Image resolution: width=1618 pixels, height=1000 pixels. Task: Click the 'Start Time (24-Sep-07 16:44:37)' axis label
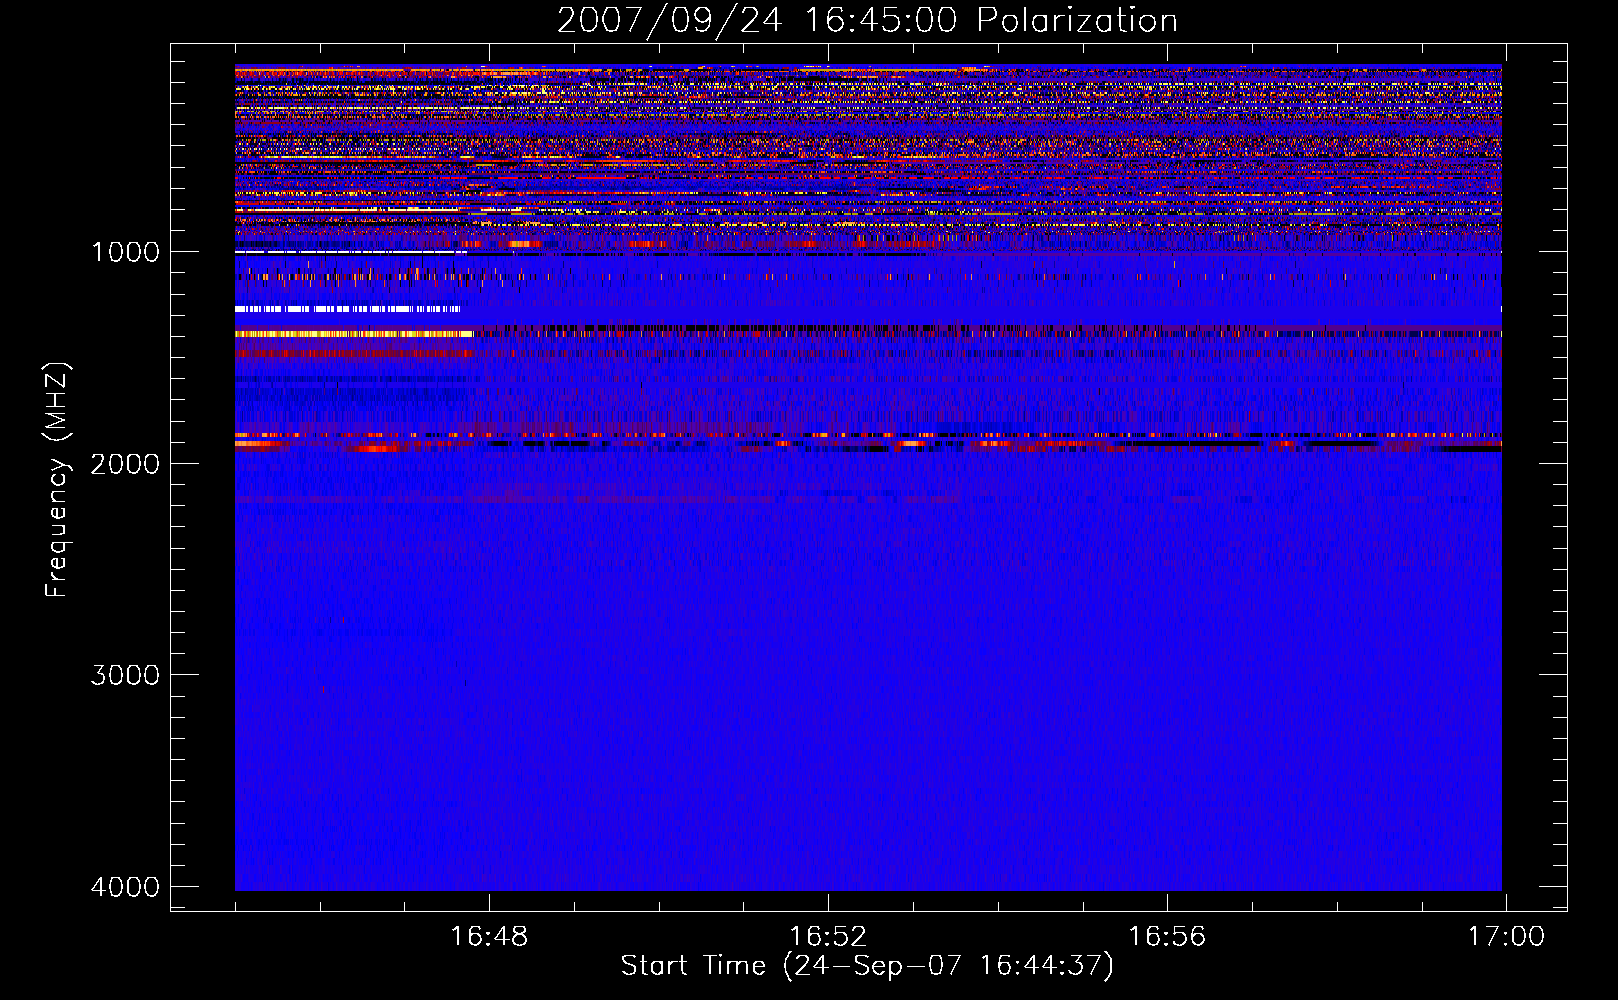point(867,966)
